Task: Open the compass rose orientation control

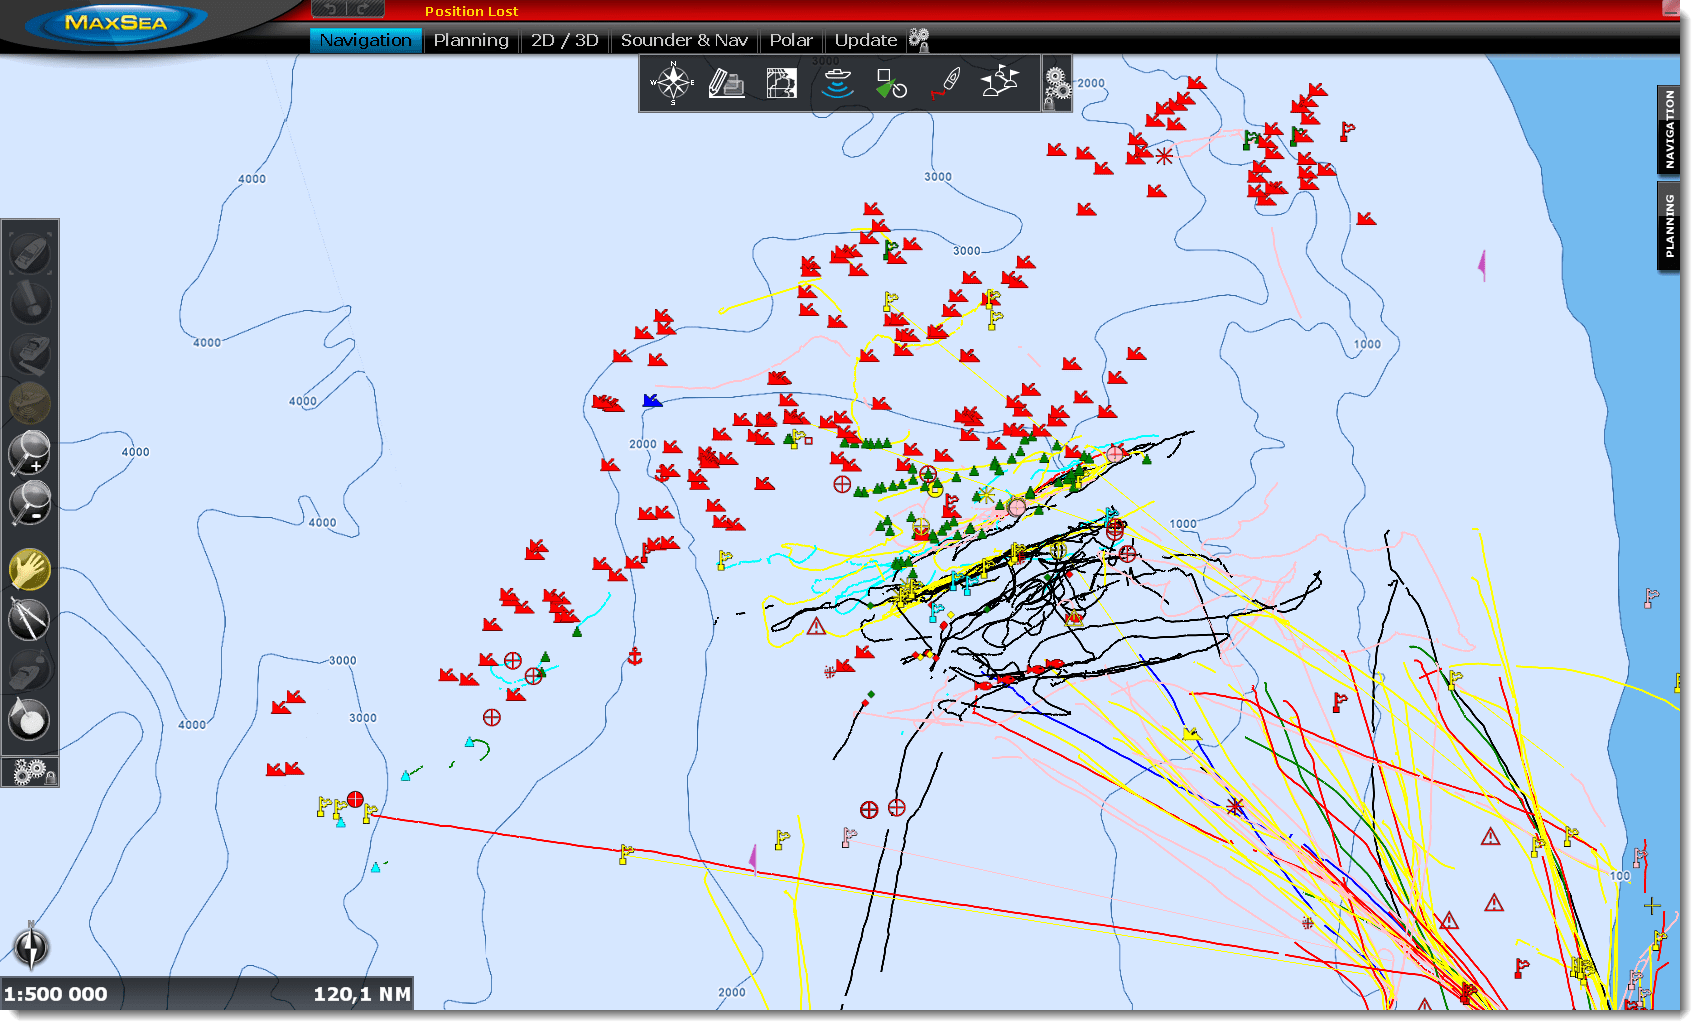Action: (672, 84)
